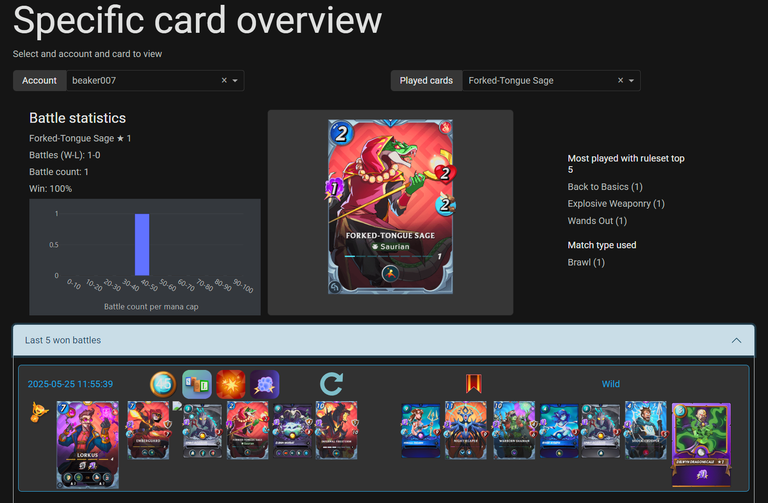Select the Lorkus summoner card
Image resolution: width=768 pixels, height=503 pixels.
pos(88,445)
